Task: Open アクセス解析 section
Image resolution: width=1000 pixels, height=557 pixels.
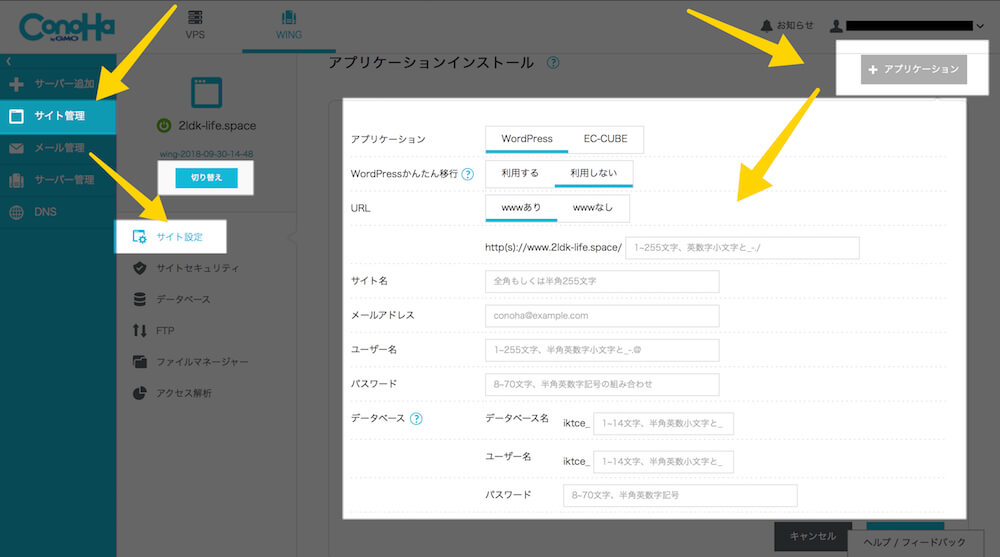Action: (x=172, y=393)
